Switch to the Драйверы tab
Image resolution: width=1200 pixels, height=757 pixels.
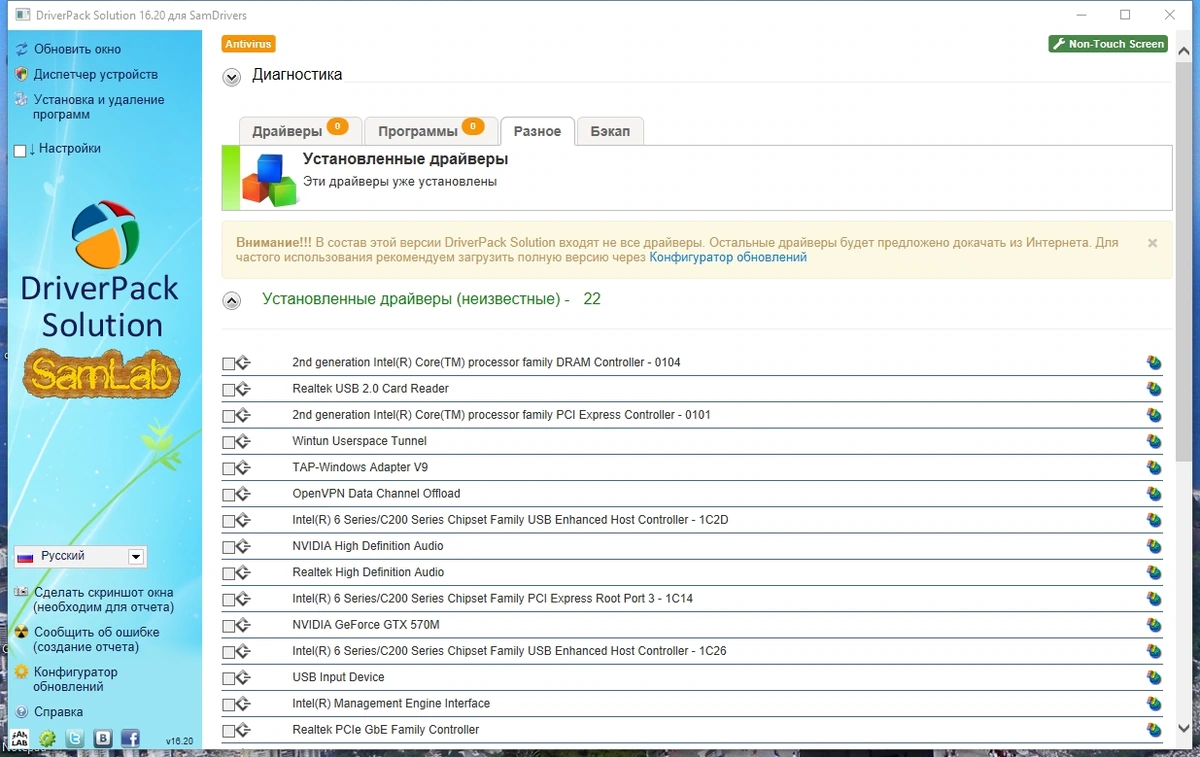coord(299,131)
